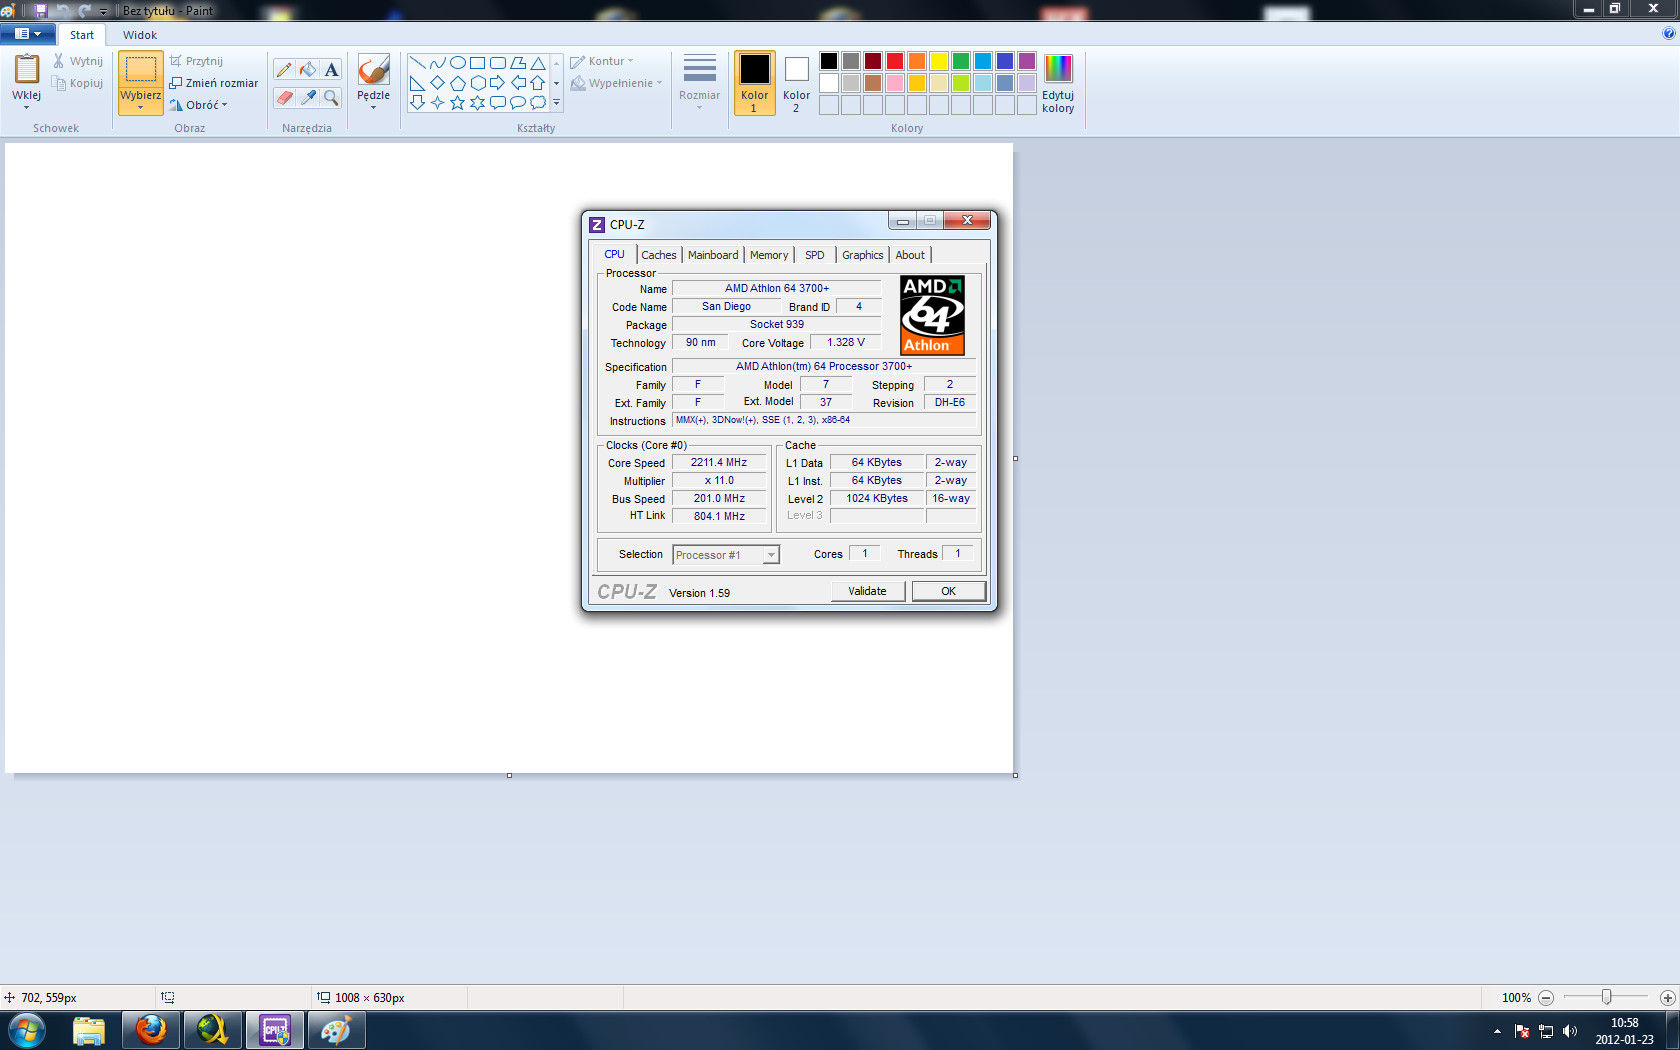Select the Magnifier tool

332,98
